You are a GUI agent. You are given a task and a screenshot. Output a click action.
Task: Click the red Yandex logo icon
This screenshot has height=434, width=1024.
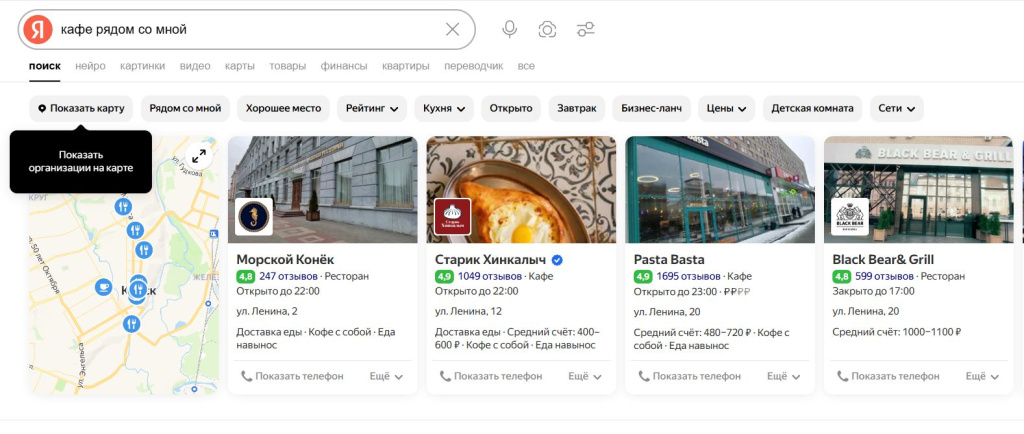click(38, 29)
